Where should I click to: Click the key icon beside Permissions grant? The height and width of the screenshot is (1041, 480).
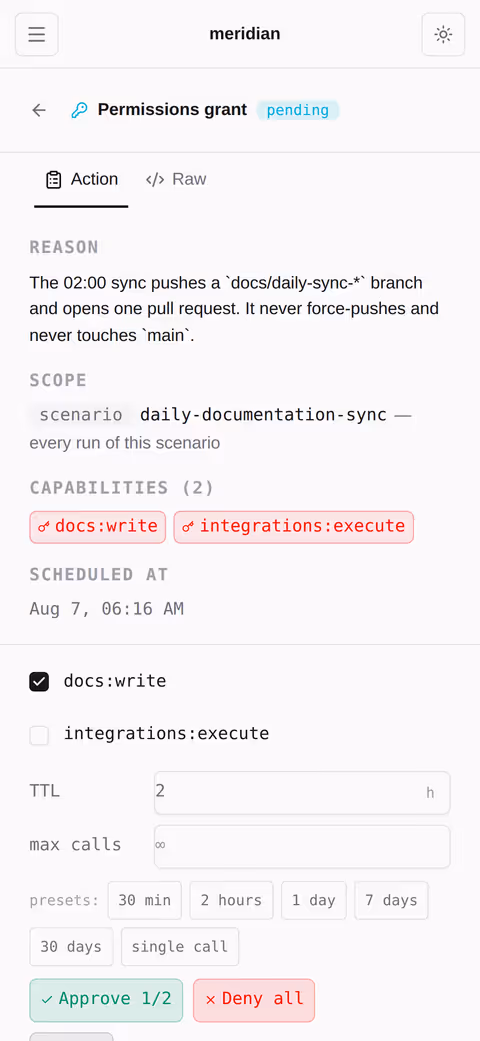coord(79,110)
